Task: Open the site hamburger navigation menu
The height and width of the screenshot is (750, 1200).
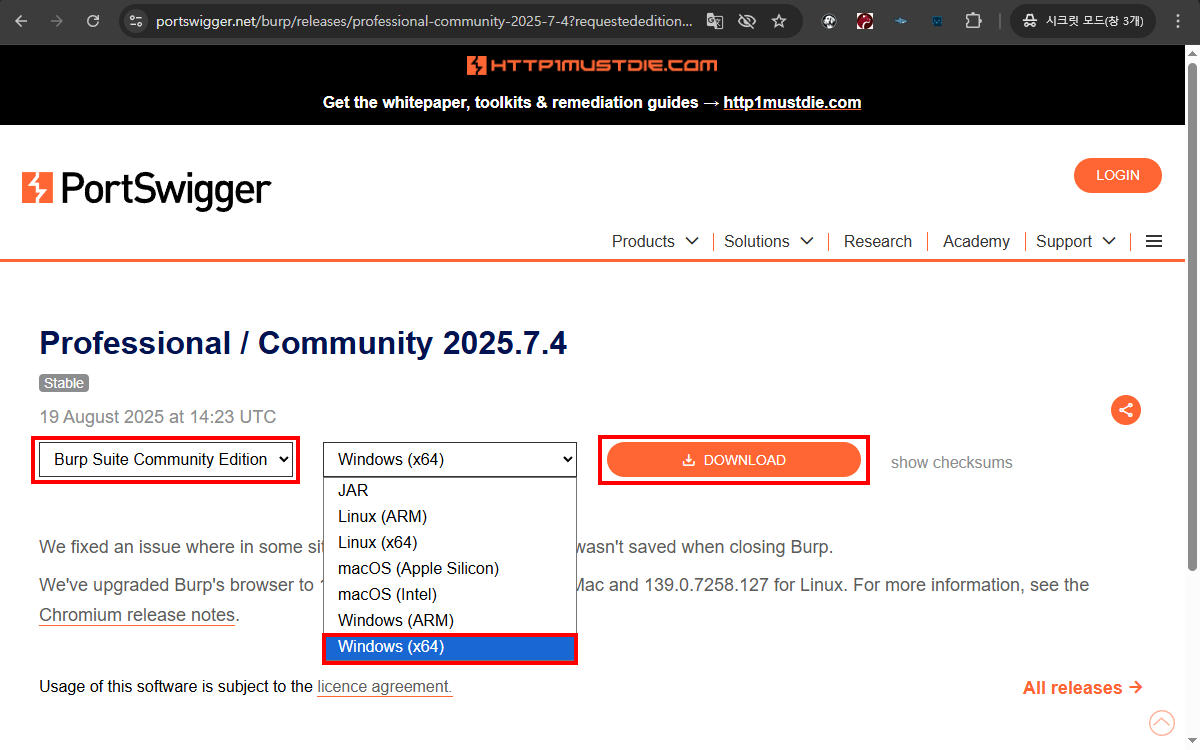Action: 1154,241
